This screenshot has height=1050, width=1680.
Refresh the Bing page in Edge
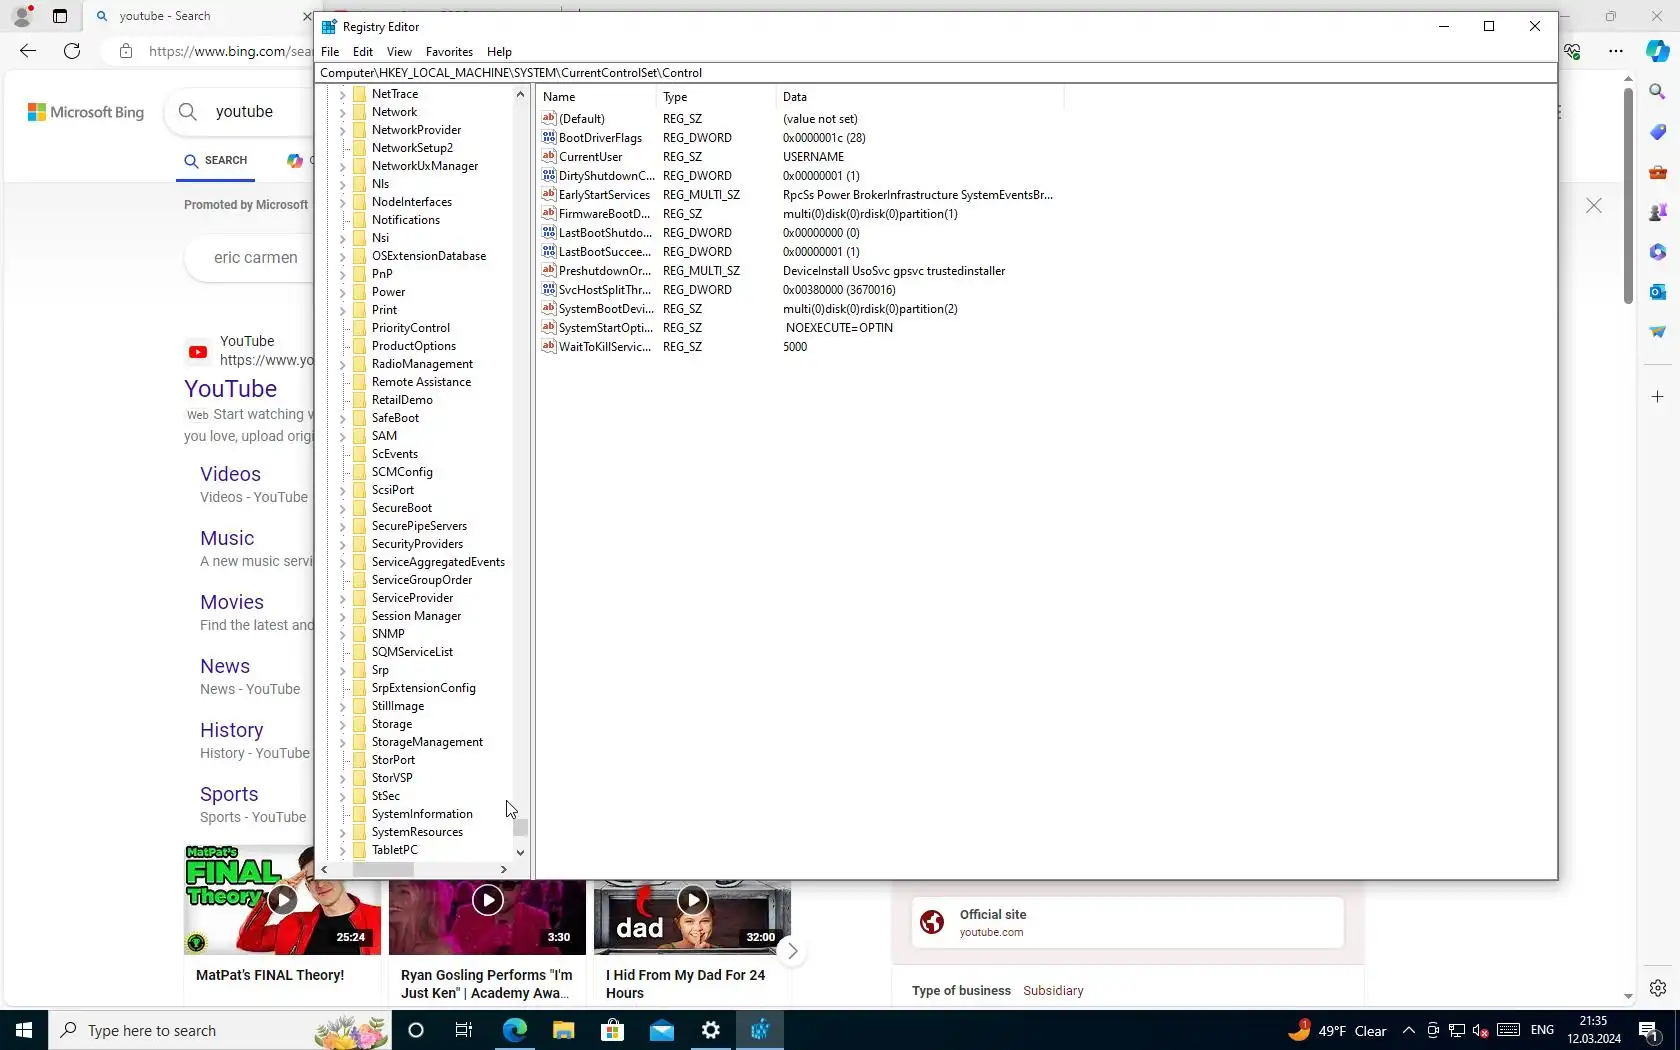(72, 51)
